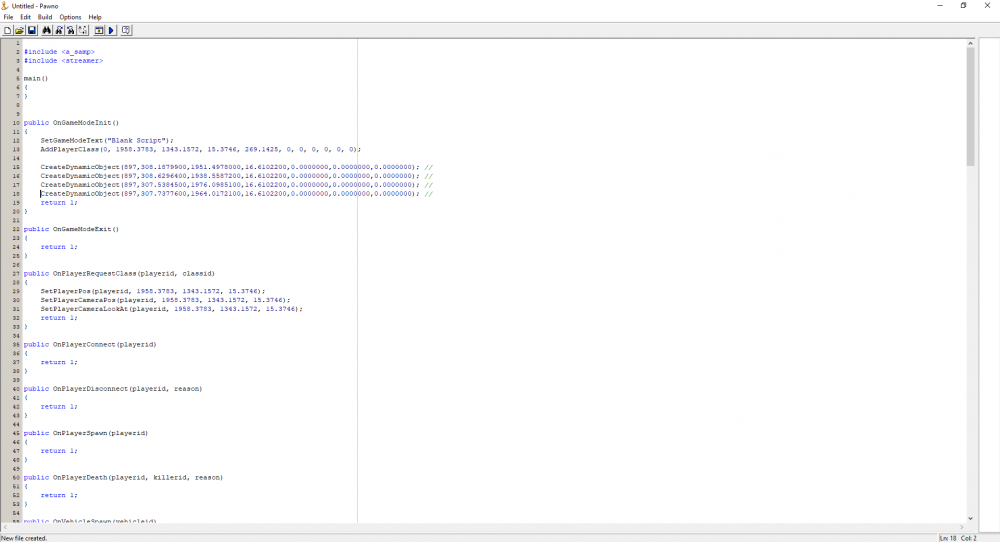1000x542 pixels.
Task: Compile the script using the window icon
Action: click(x=99, y=30)
